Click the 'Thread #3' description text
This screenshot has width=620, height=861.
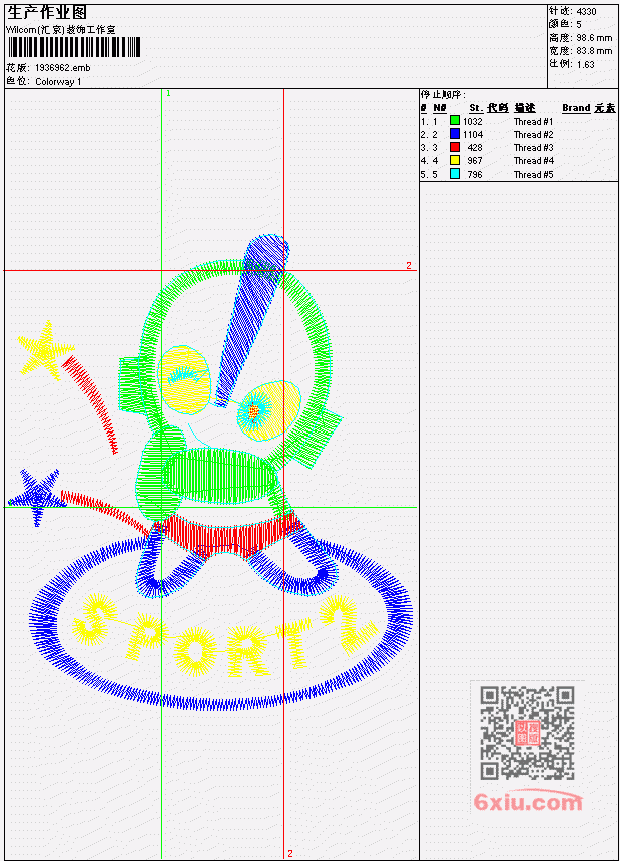533,148
